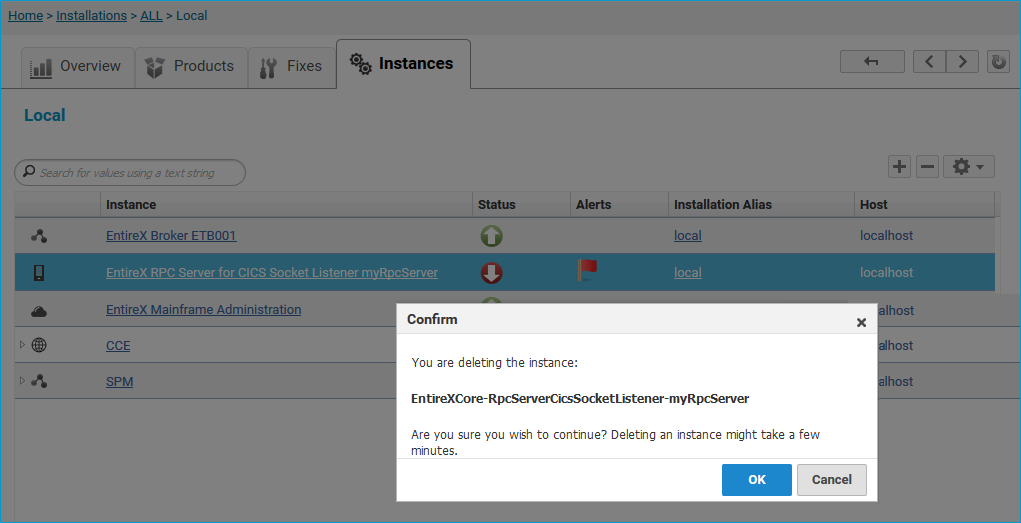
Task: Click the box icon on Products tab
Action: (x=154, y=67)
